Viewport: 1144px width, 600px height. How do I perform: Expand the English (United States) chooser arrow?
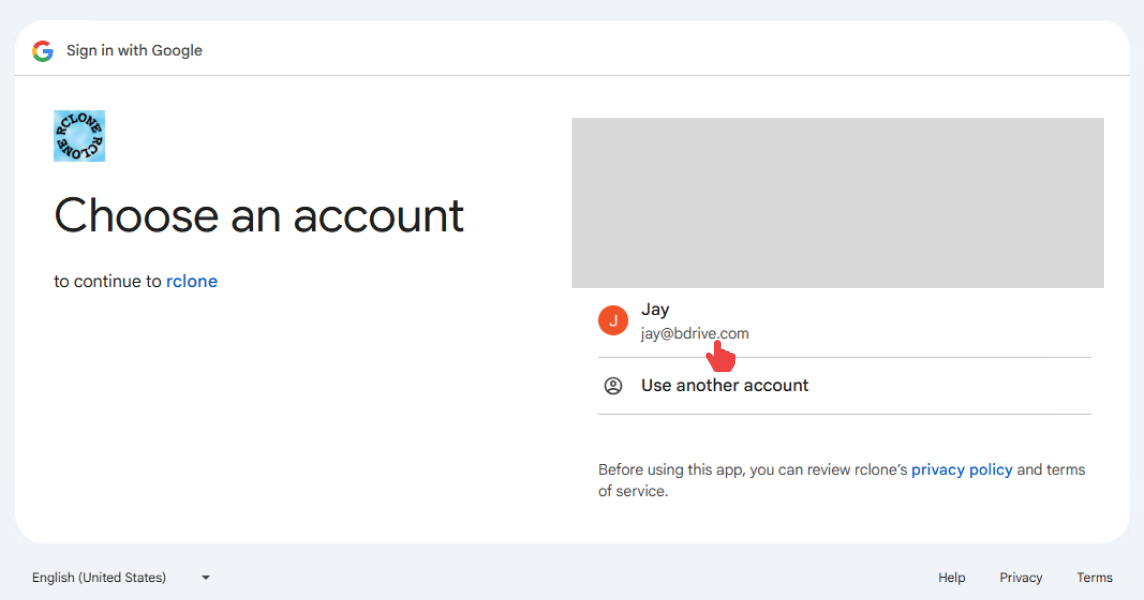click(x=205, y=577)
